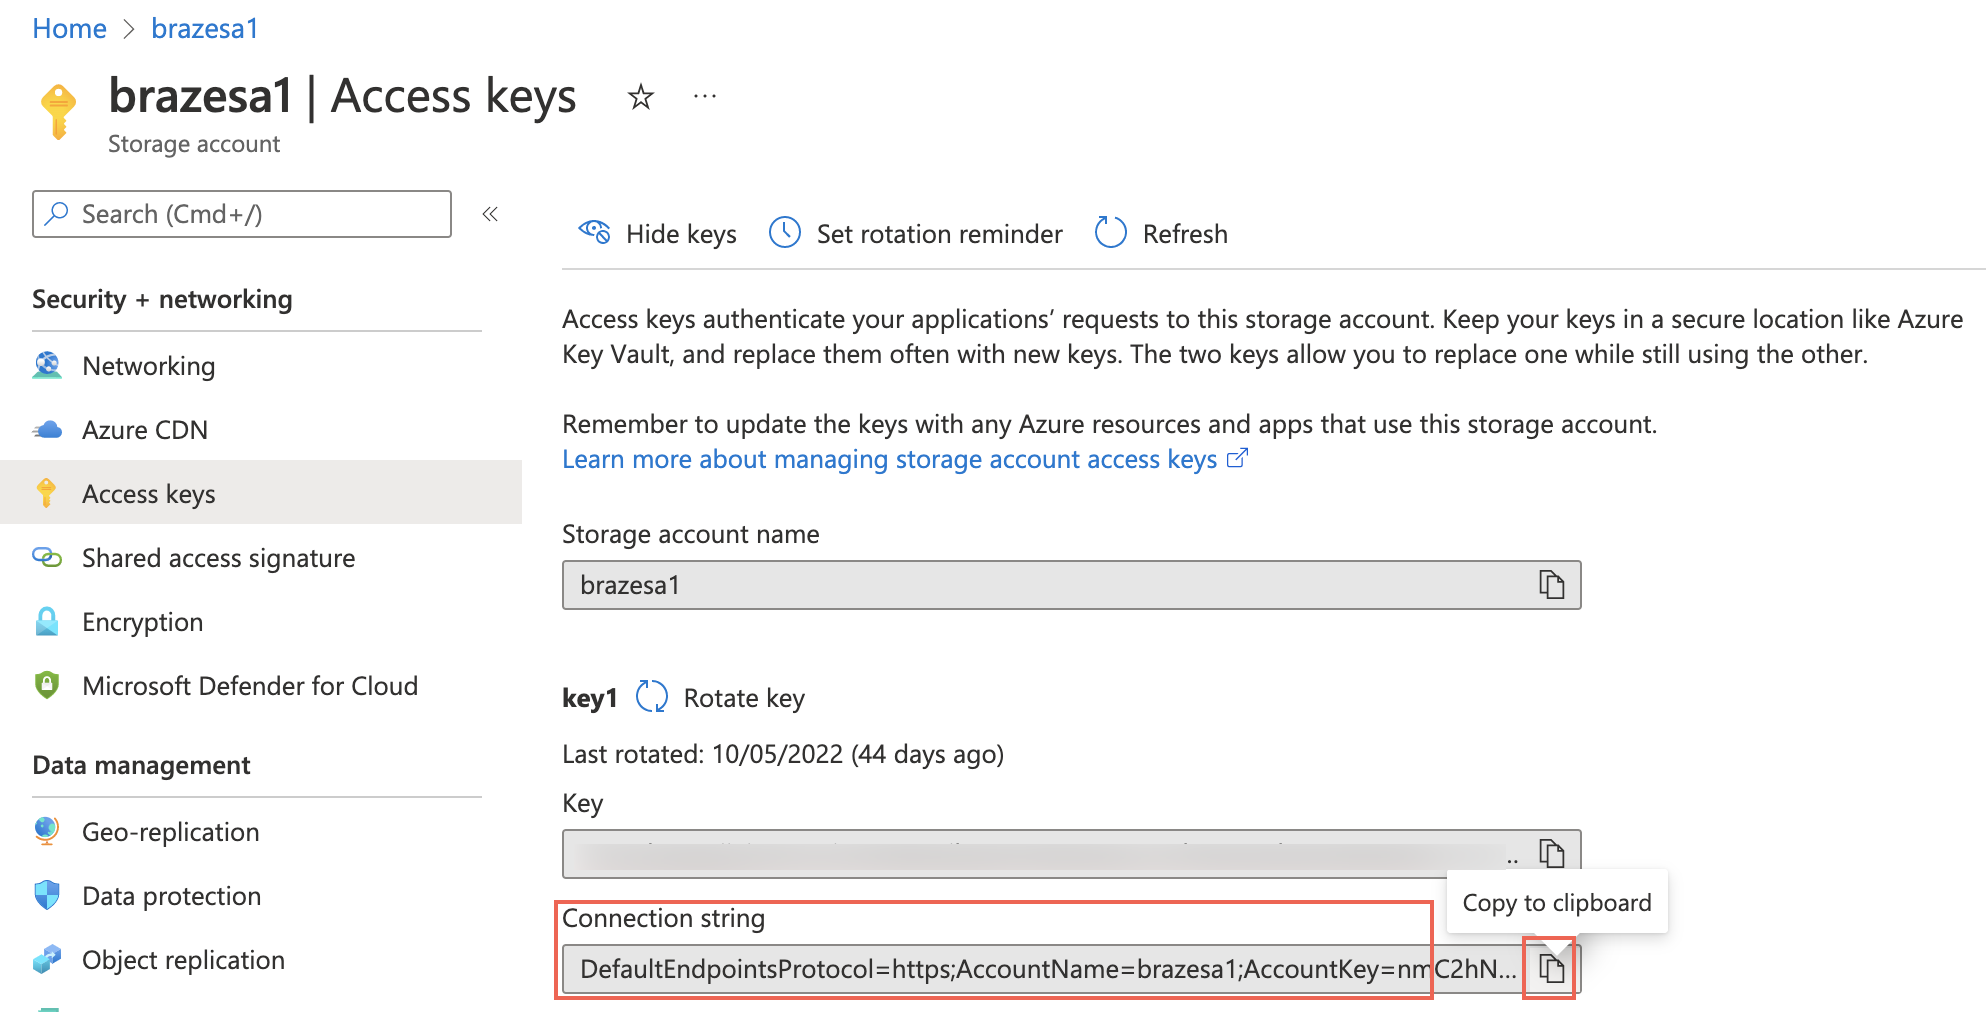Open the brazesa1 breadcrumb link
This screenshot has width=1986, height=1012.
(205, 28)
